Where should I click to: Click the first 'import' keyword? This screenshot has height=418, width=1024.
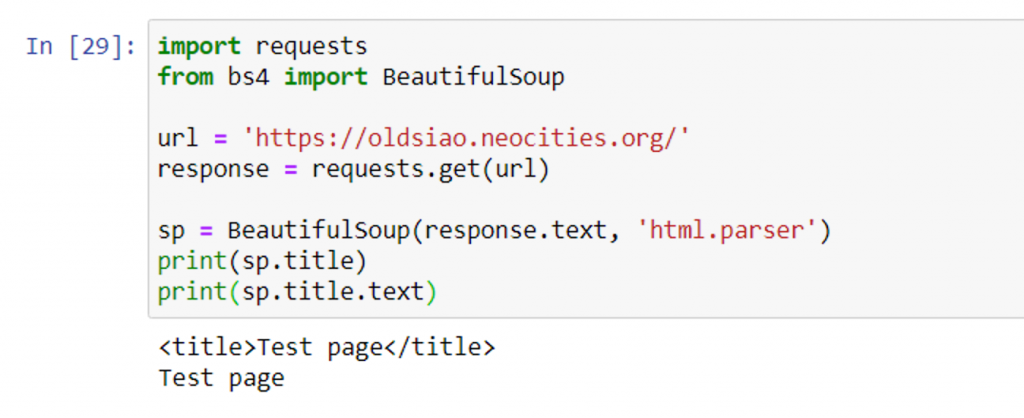pos(199,46)
